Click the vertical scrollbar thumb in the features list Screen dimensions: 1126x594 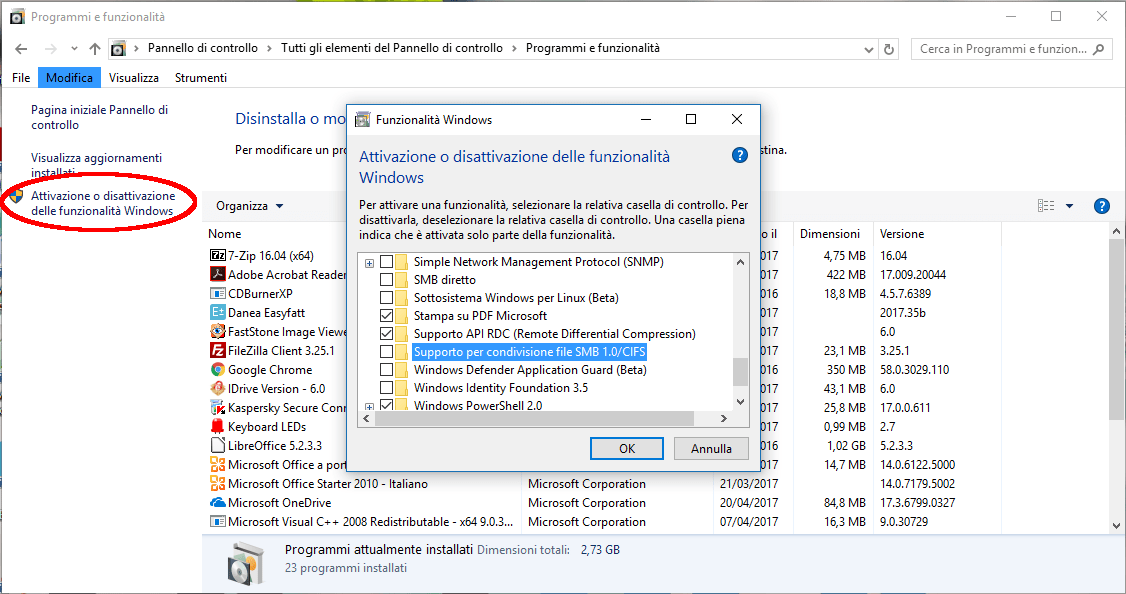[740, 371]
